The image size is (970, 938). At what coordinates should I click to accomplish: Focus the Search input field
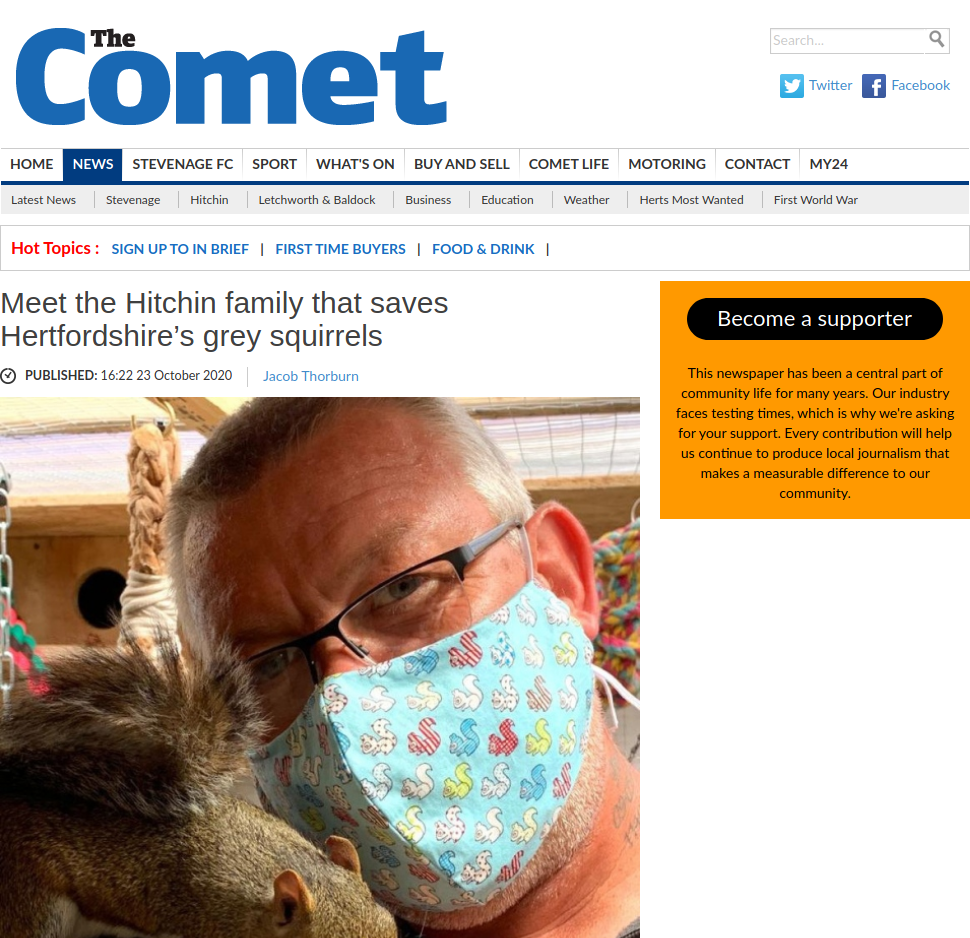(848, 41)
